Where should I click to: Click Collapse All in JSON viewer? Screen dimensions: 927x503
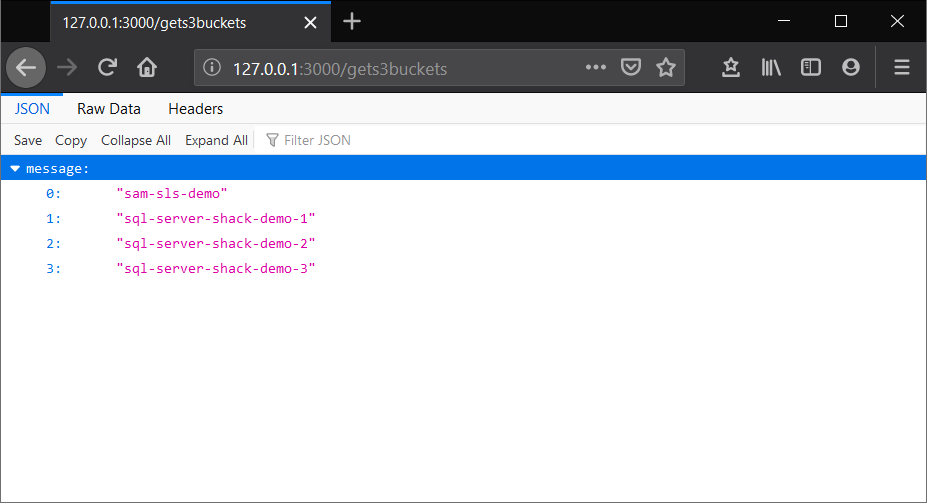point(136,140)
